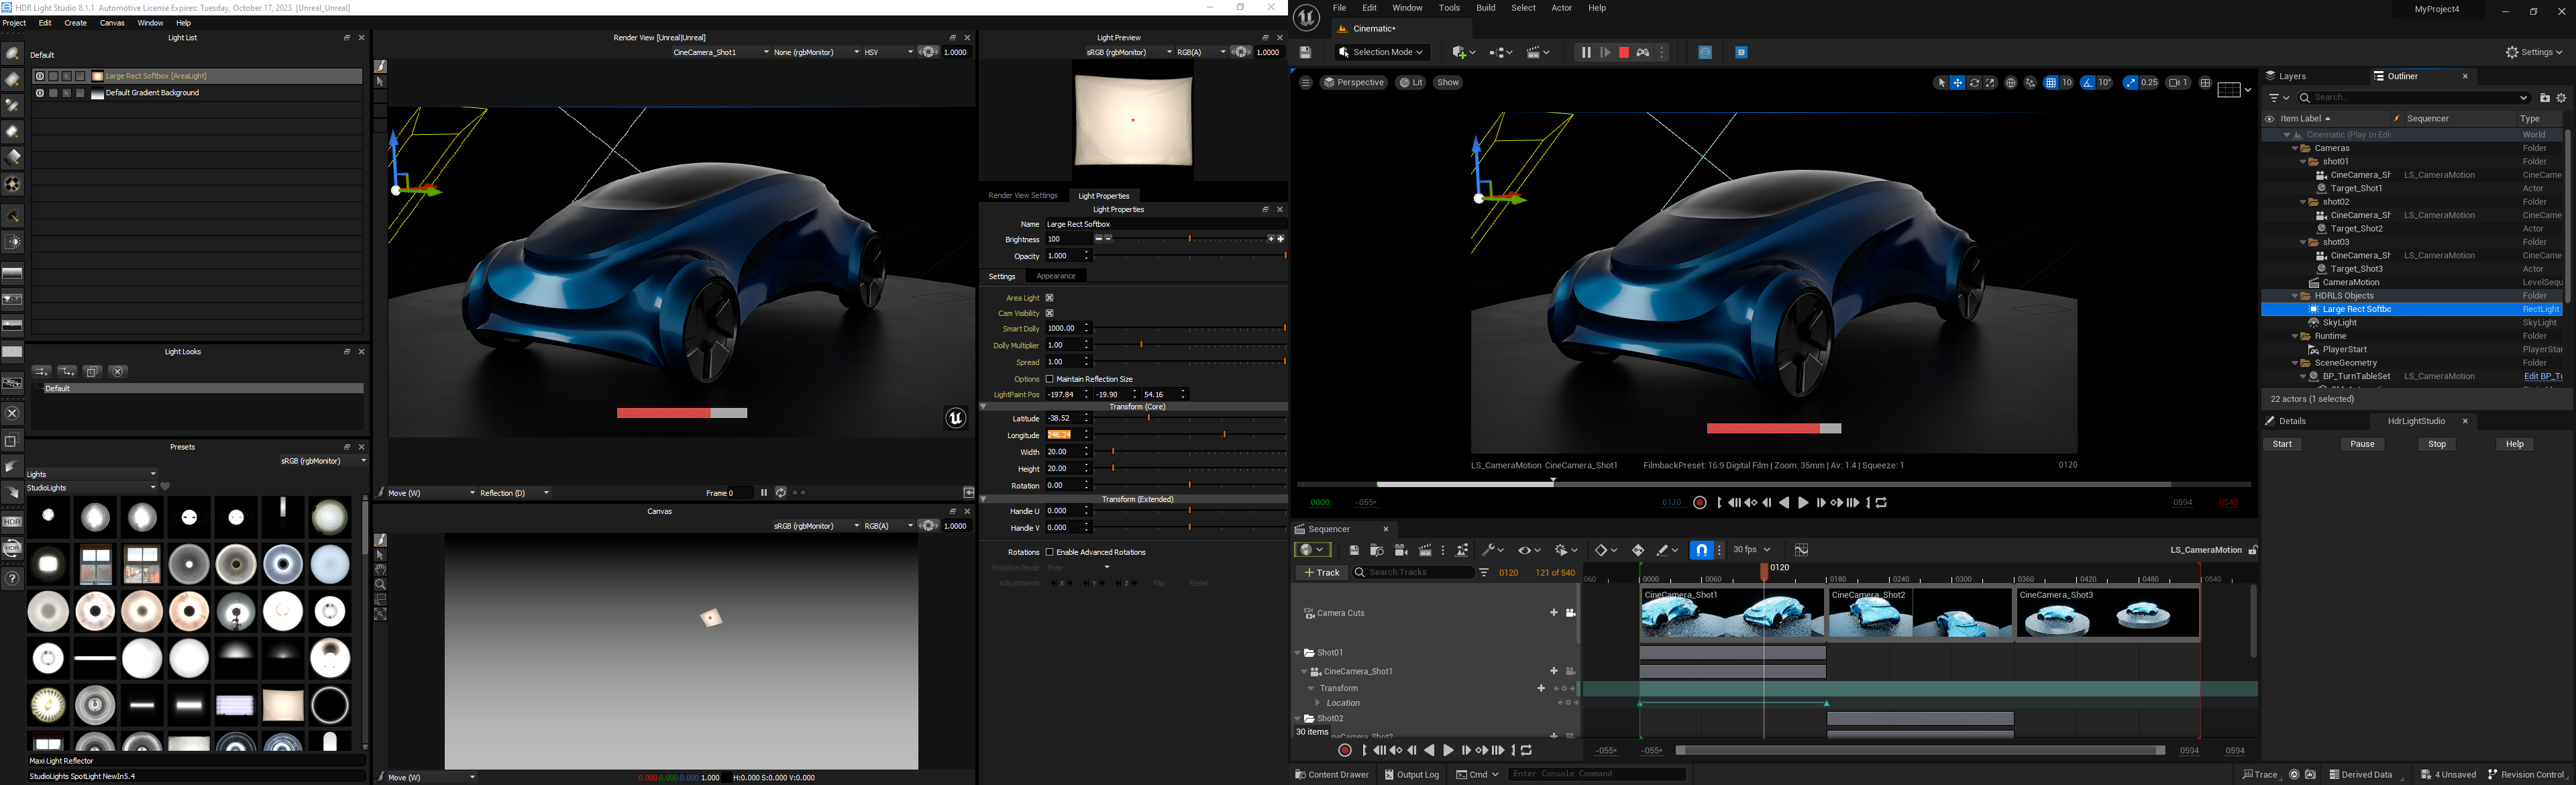Open Unreal Build menu
Image resolution: width=2576 pixels, height=785 pixels.
pyautogui.click(x=1486, y=8)
